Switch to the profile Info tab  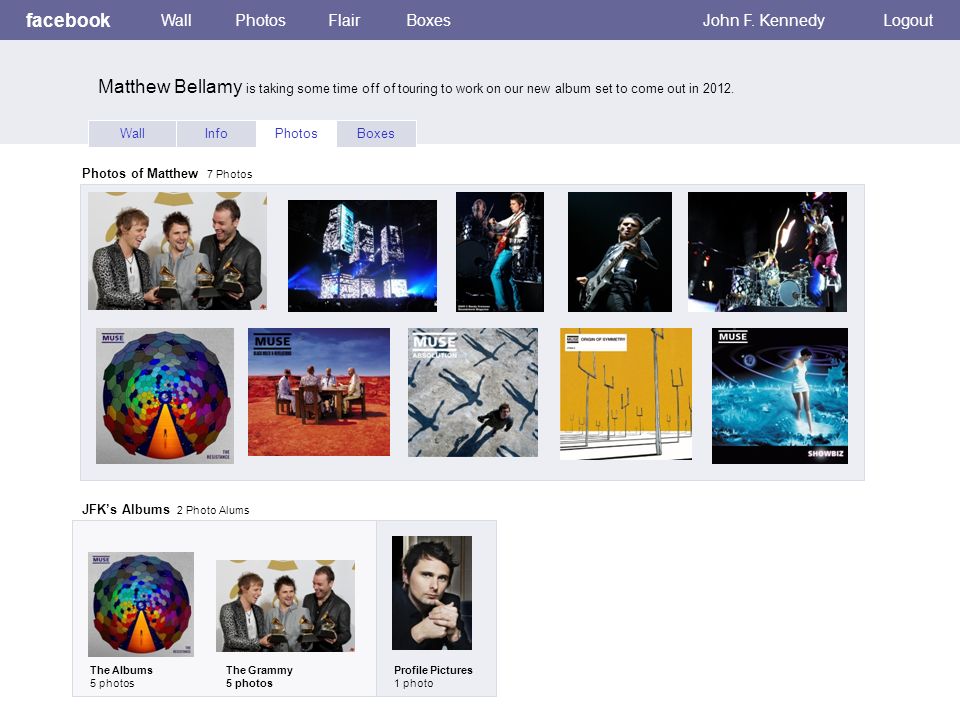[216, 133]
